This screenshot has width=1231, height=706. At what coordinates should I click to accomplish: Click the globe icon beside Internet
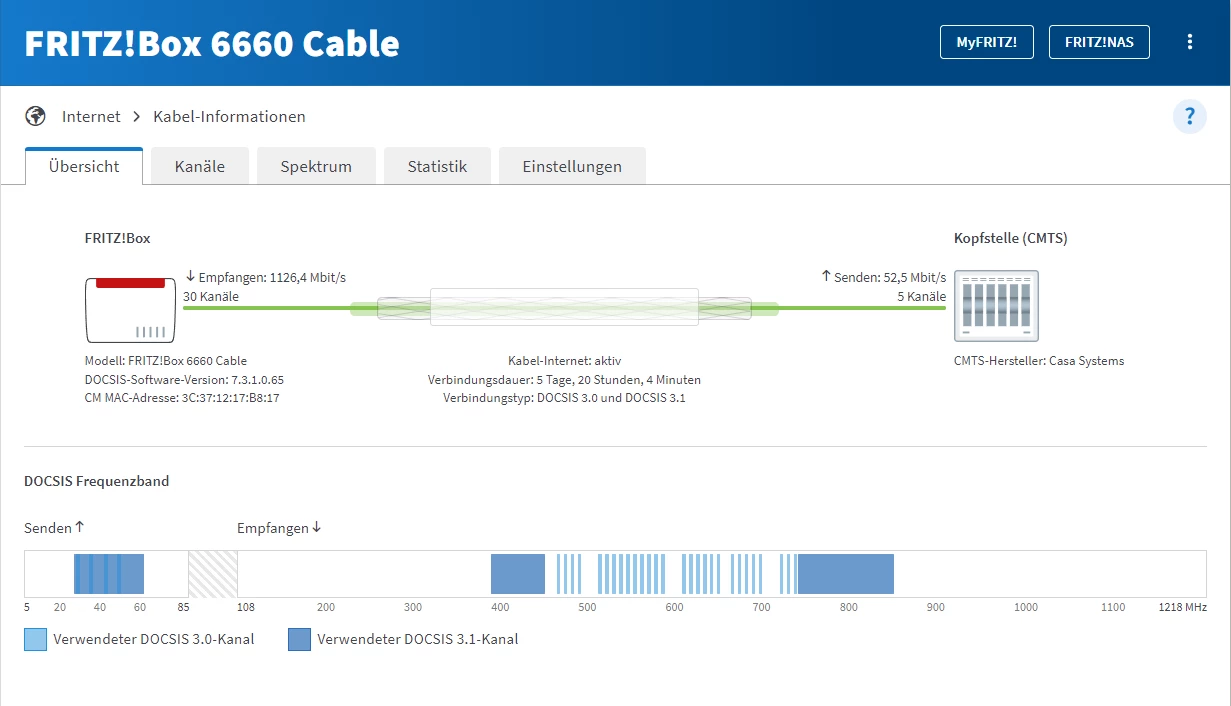[36, 116]
